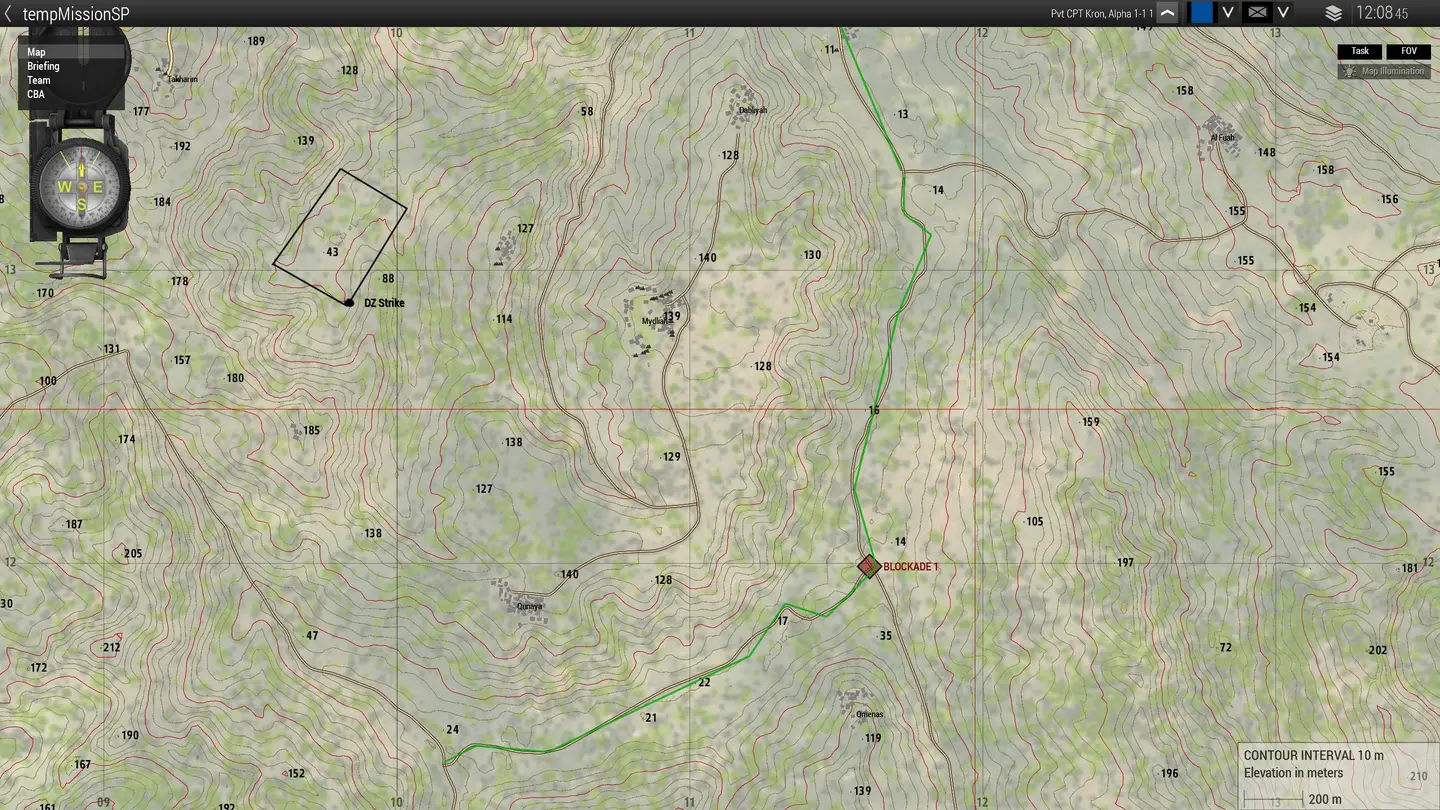This screenshot has height=810, width=1440.
Task: Collapse the player name panel with up chevron
Action: [x=1167, y=13]
